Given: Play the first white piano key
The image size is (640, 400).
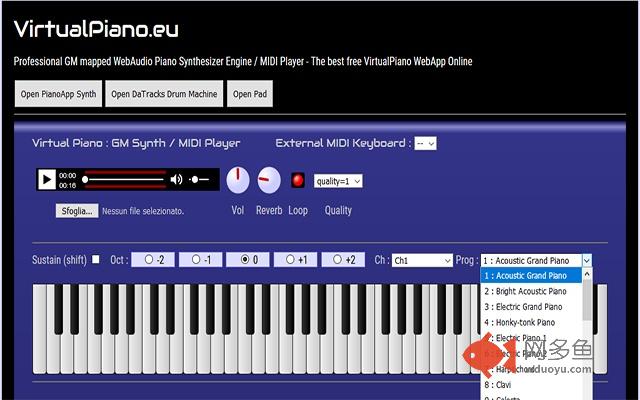Looking at the screenshot, I should pyautogui.click(x=39, y=329).
